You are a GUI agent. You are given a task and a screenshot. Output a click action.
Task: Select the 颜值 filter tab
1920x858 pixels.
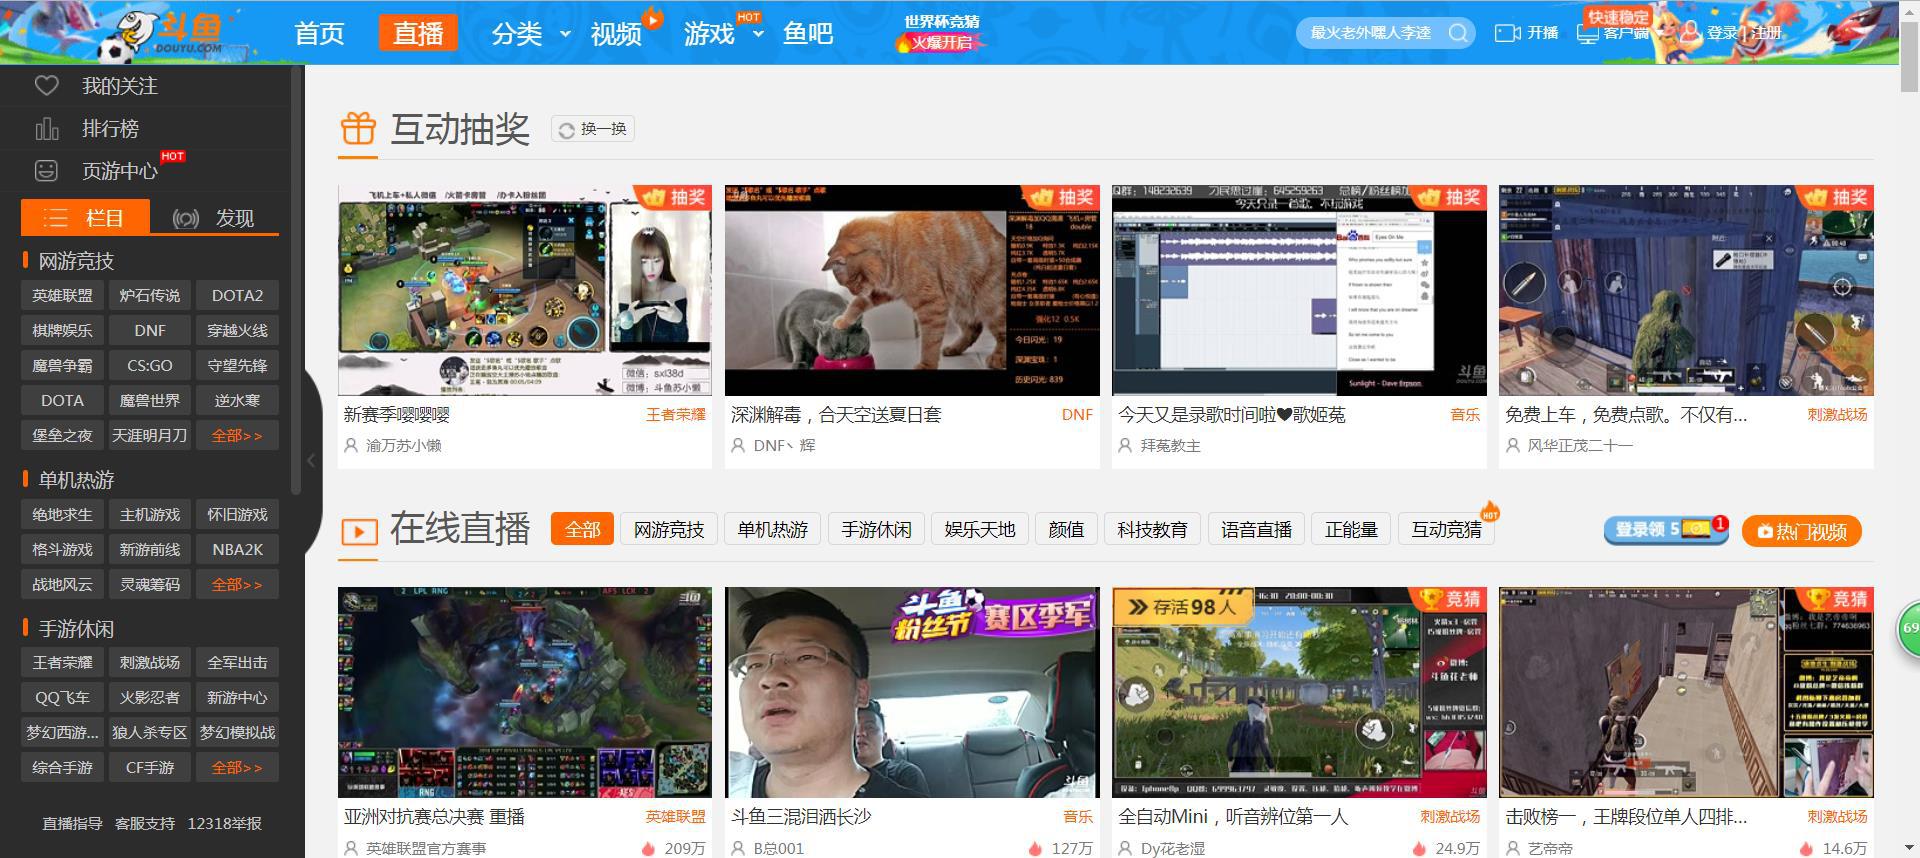(1066, 530)
